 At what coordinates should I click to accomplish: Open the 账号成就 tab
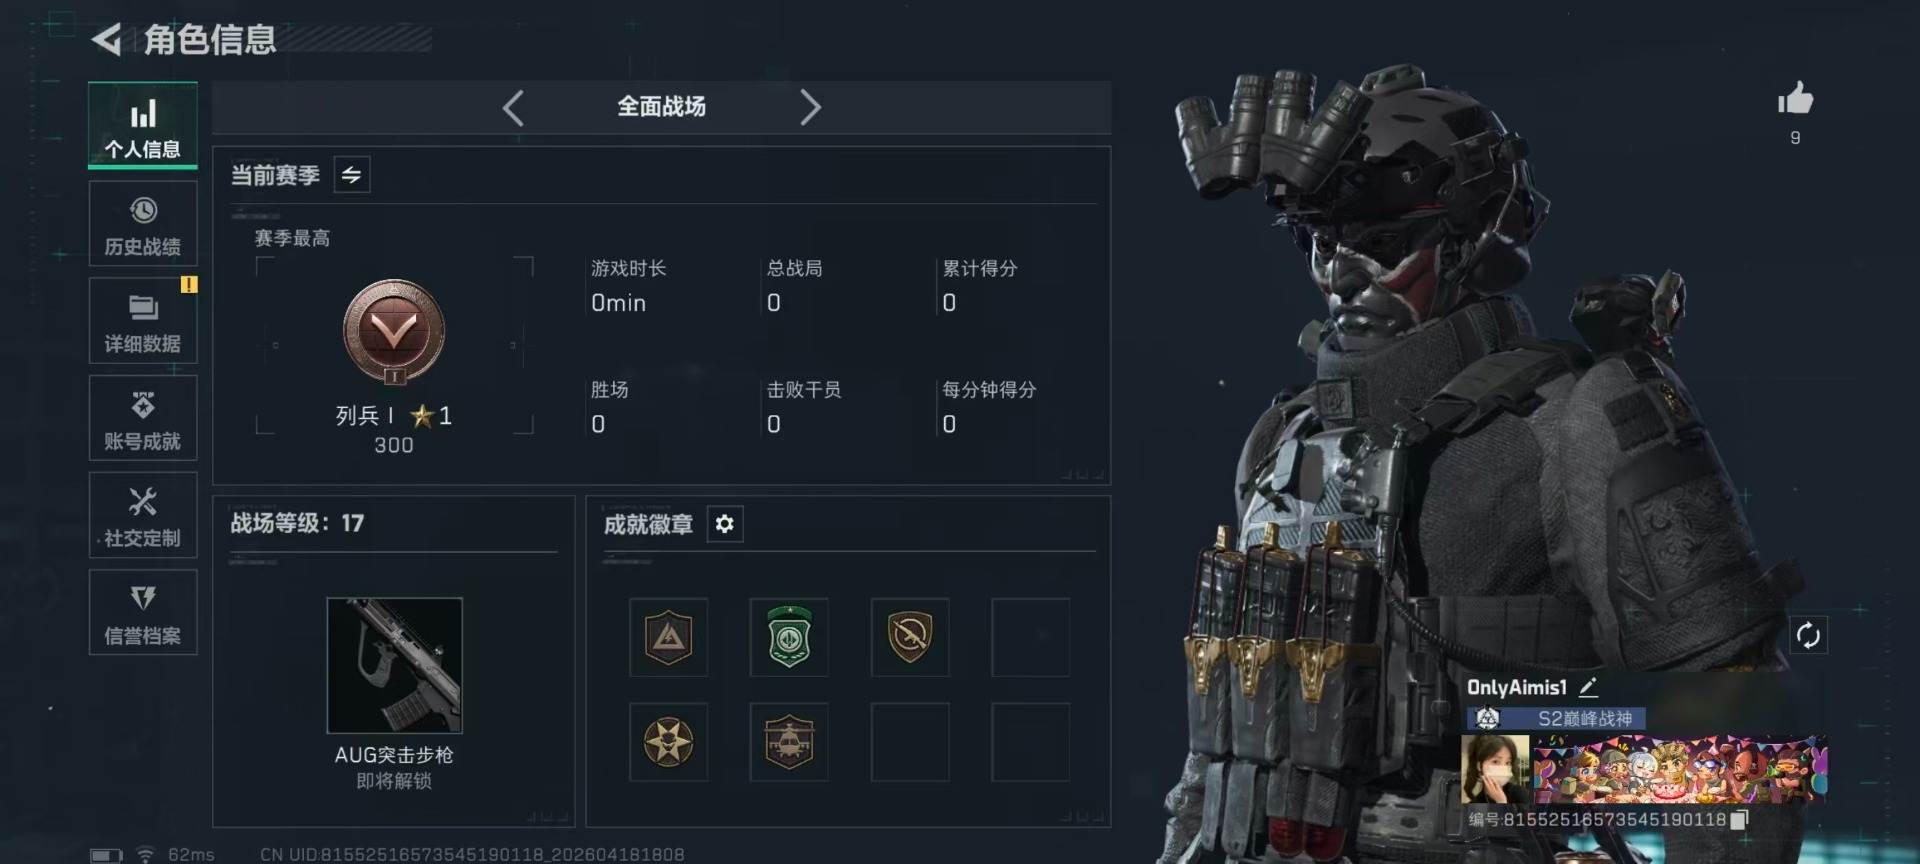tap(143, 418)
